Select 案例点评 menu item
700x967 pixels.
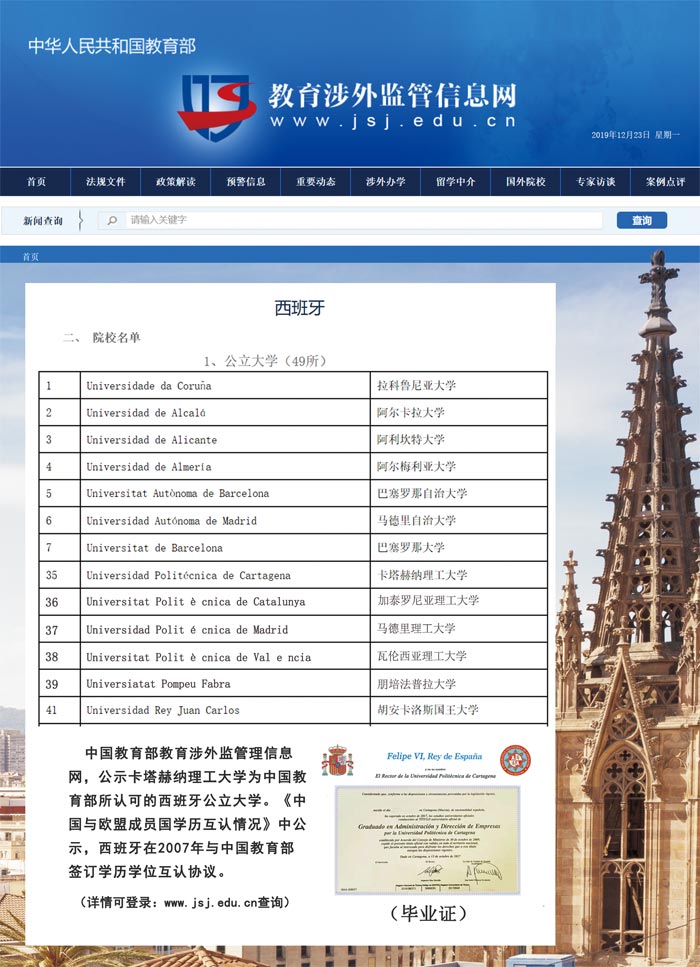click(x=665, y=182)
